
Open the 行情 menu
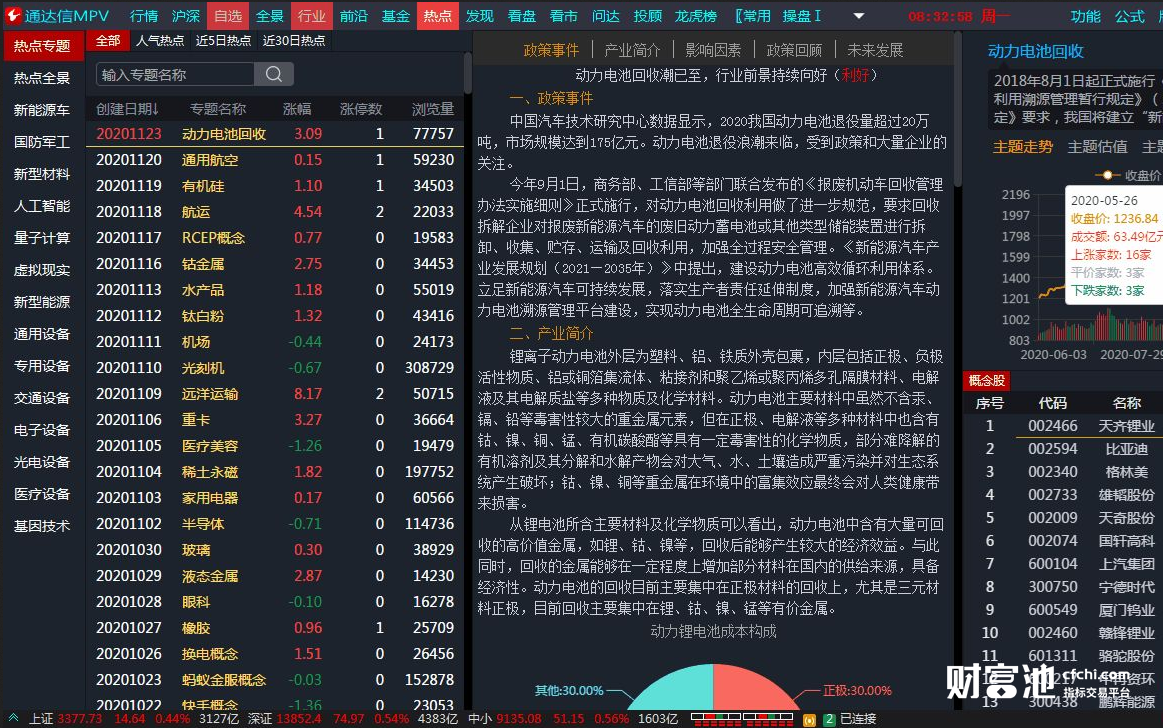144,16
